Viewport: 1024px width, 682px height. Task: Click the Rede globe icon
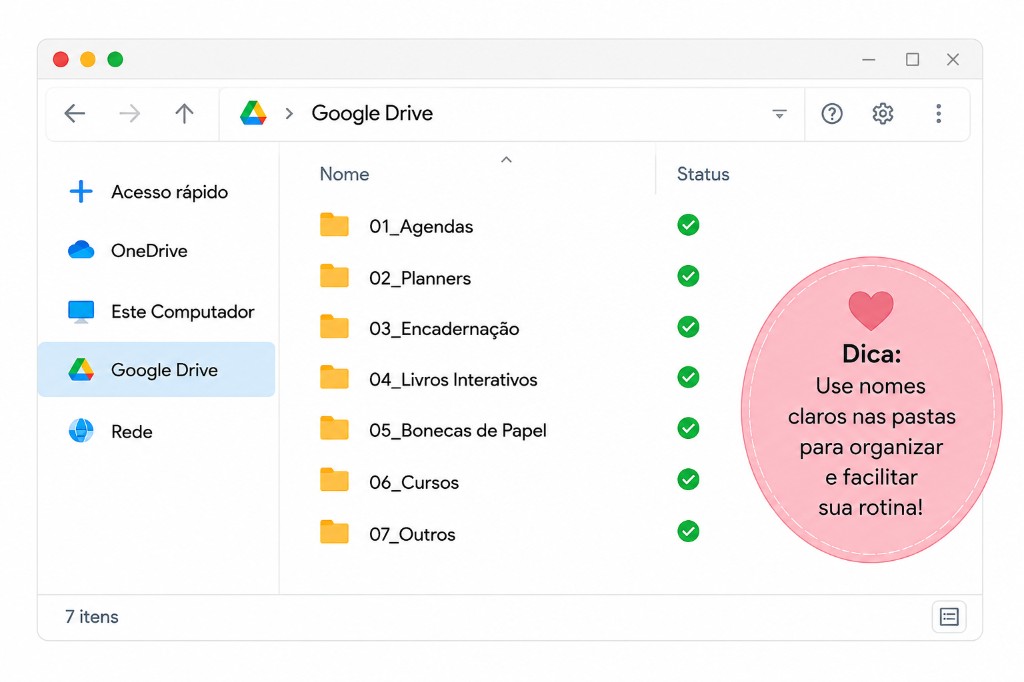click(x=81, y=430)
